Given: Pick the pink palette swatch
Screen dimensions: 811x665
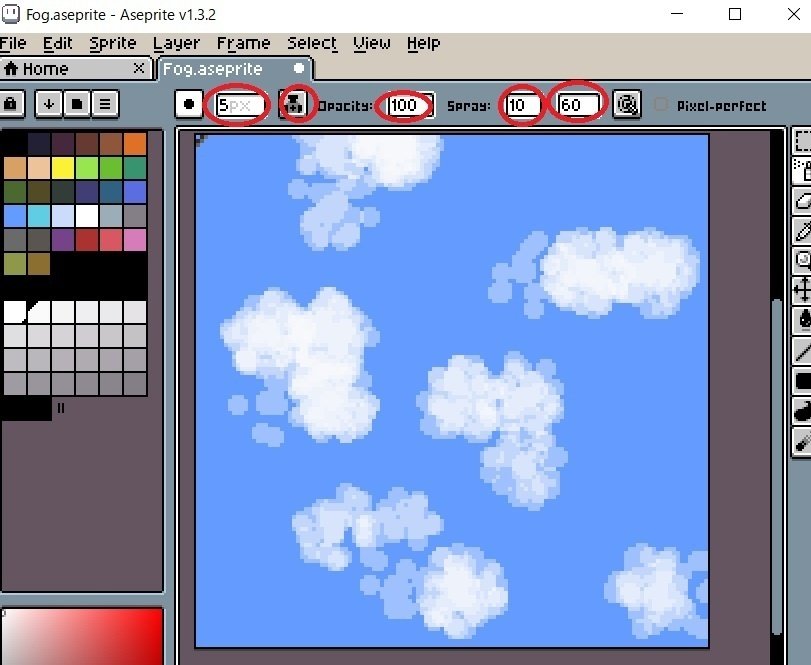Looking at the screenshot, I should click(x=135, y=240).
